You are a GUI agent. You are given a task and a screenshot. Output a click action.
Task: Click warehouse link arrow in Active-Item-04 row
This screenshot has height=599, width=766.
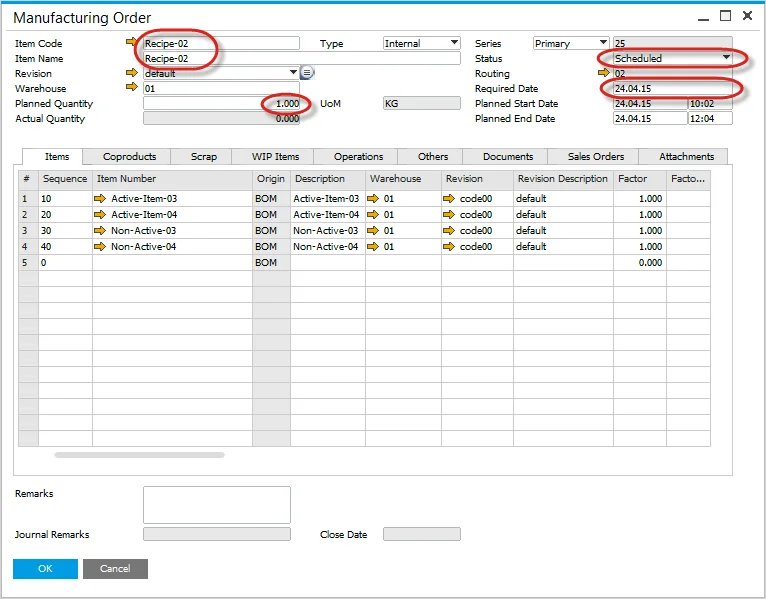tap(373, 215)
